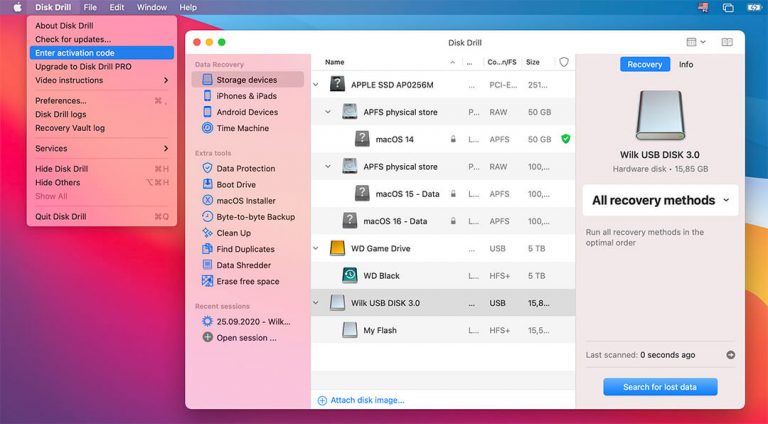Viewport: 768px width, 424px height.
Task: Select macOS 16 - Data volume
Action: pyautogui.click(x=443, y=221)
